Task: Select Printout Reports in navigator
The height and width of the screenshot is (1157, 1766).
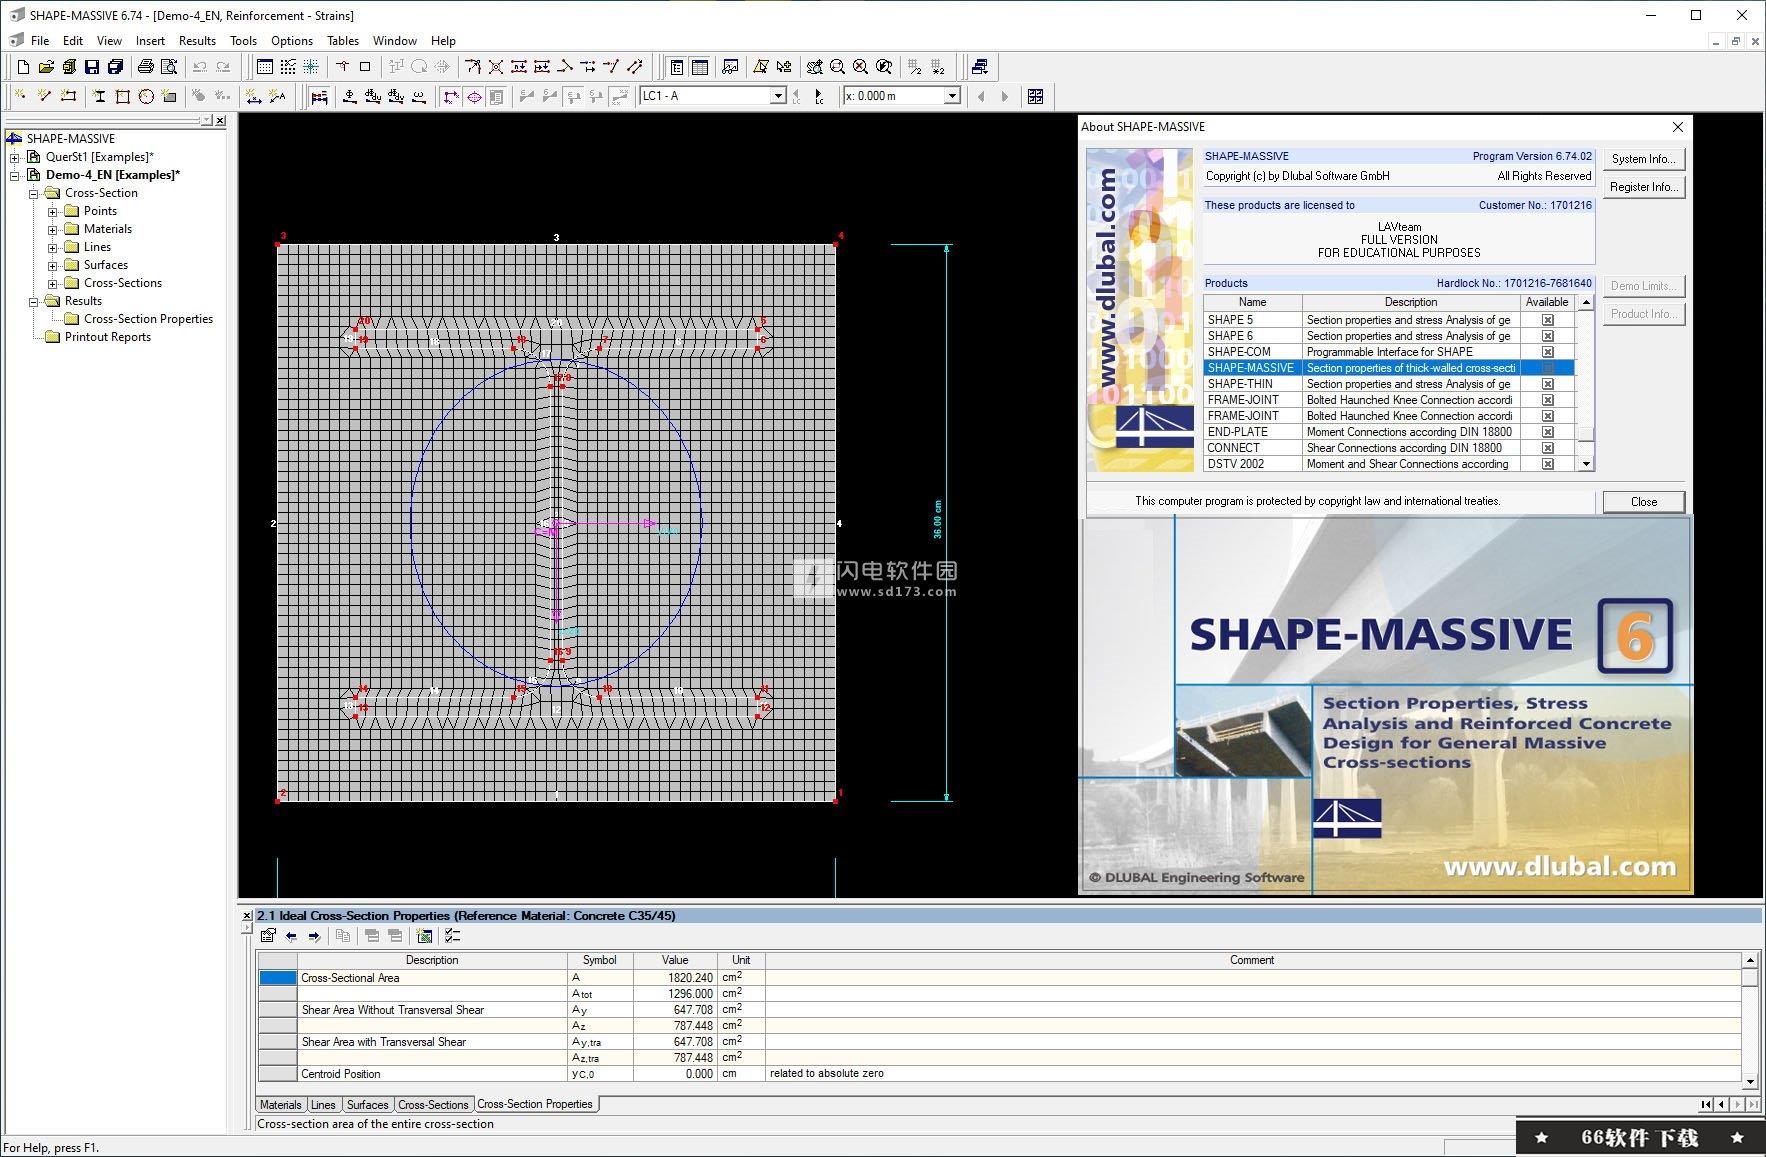Action: click(x=107, y=337)
